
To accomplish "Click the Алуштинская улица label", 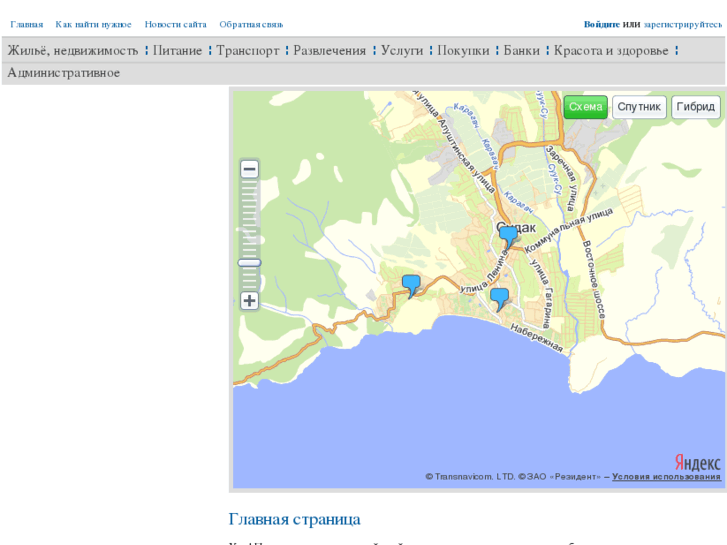I will coord(466,156).
